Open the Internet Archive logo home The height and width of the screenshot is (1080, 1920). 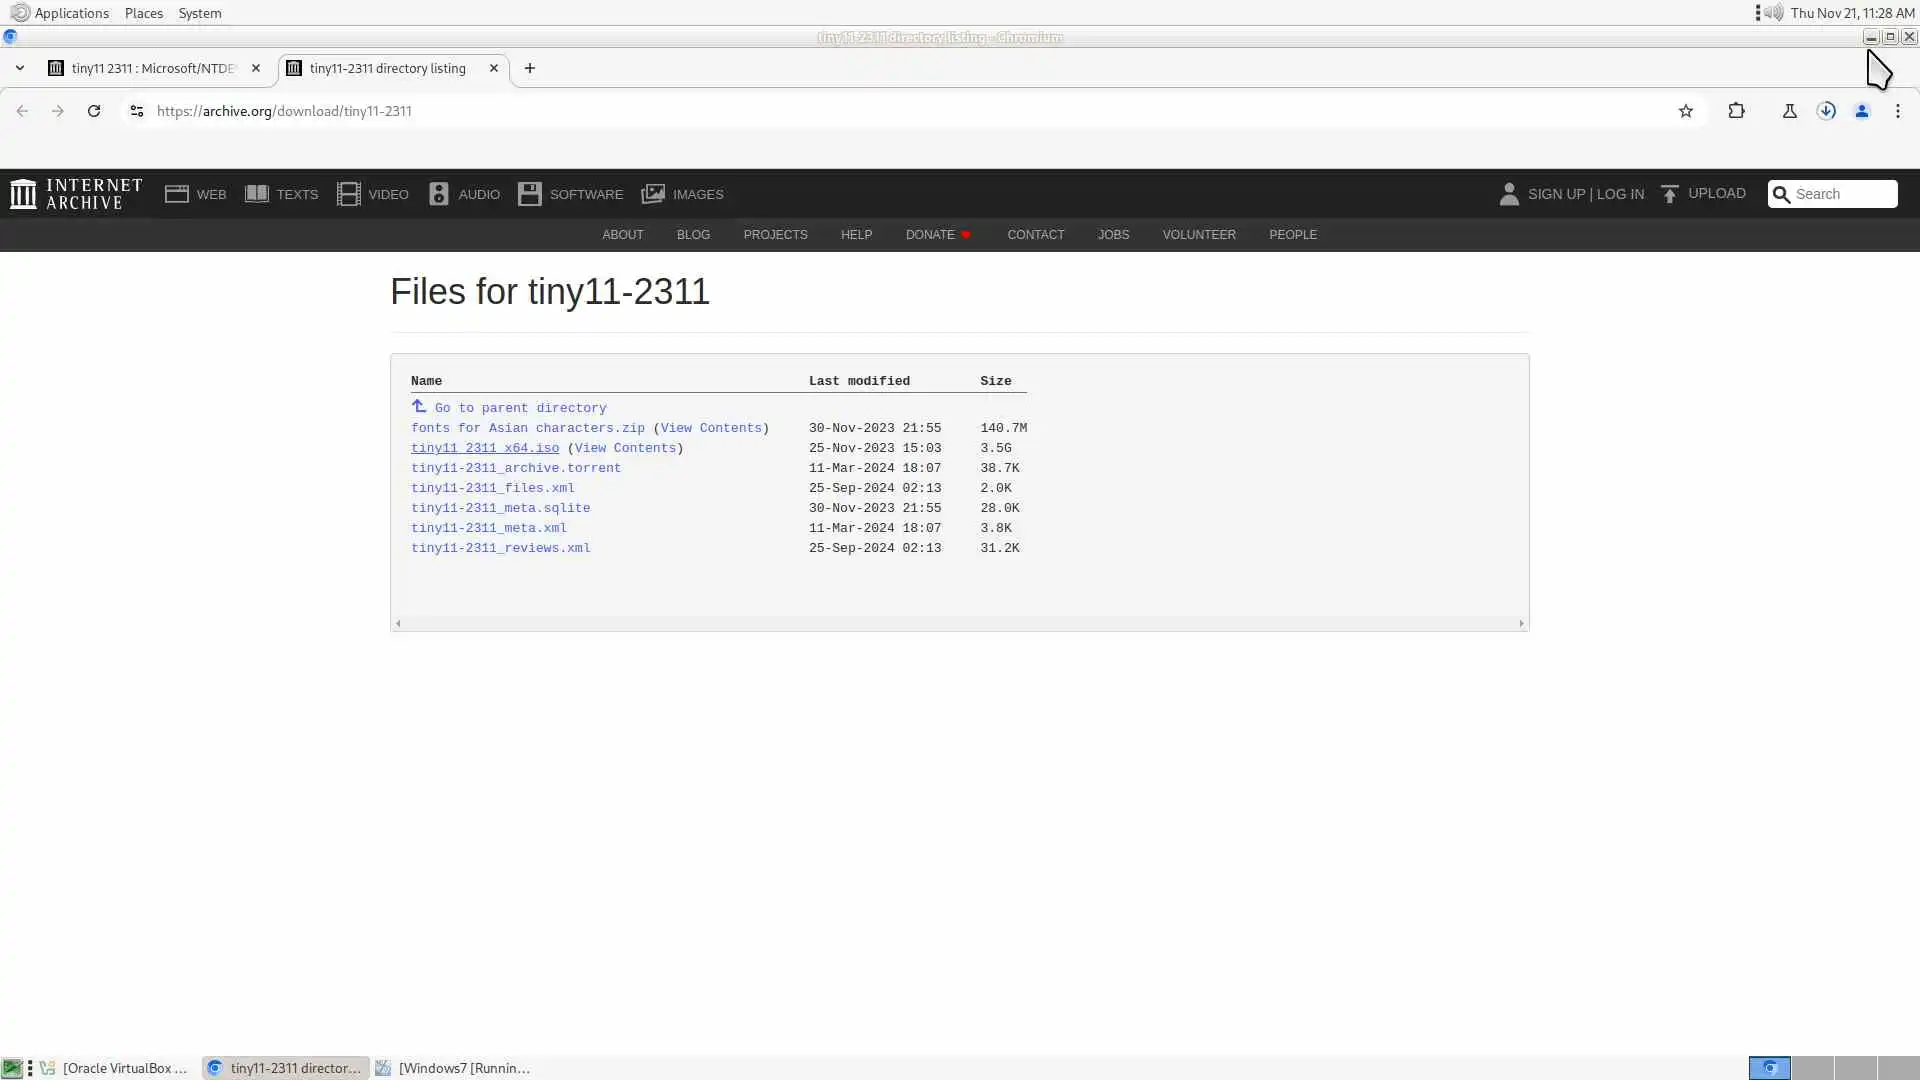[75, 193]
